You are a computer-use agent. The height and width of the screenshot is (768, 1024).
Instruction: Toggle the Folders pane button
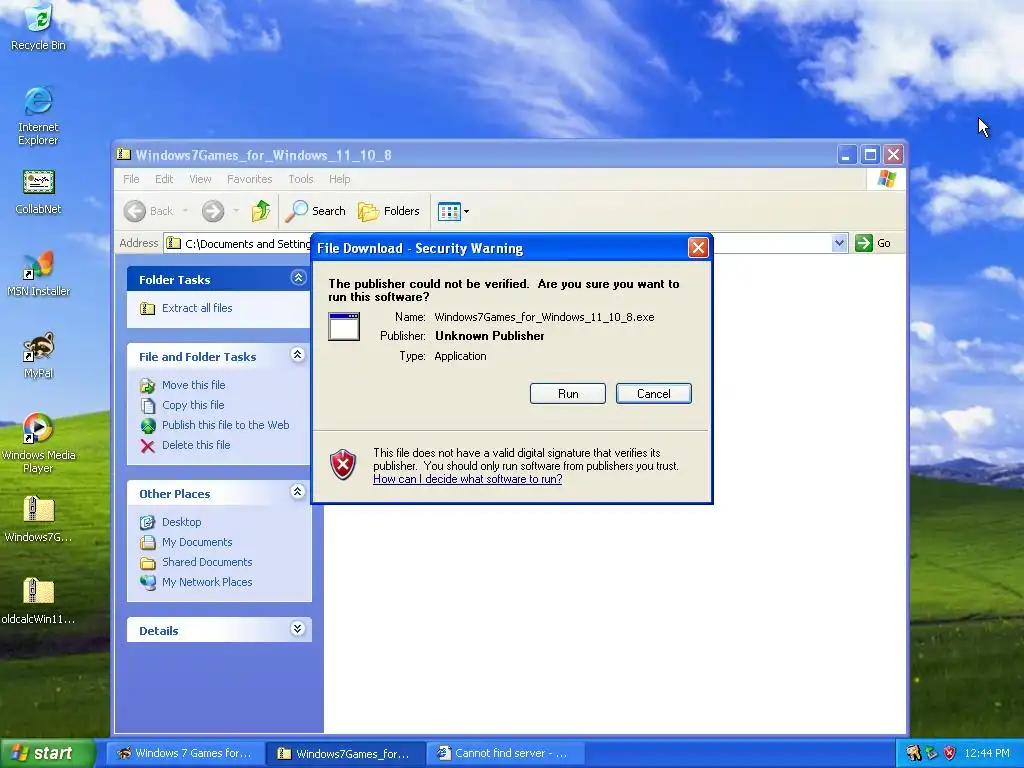pyautogui.click(x=389, y=211)
